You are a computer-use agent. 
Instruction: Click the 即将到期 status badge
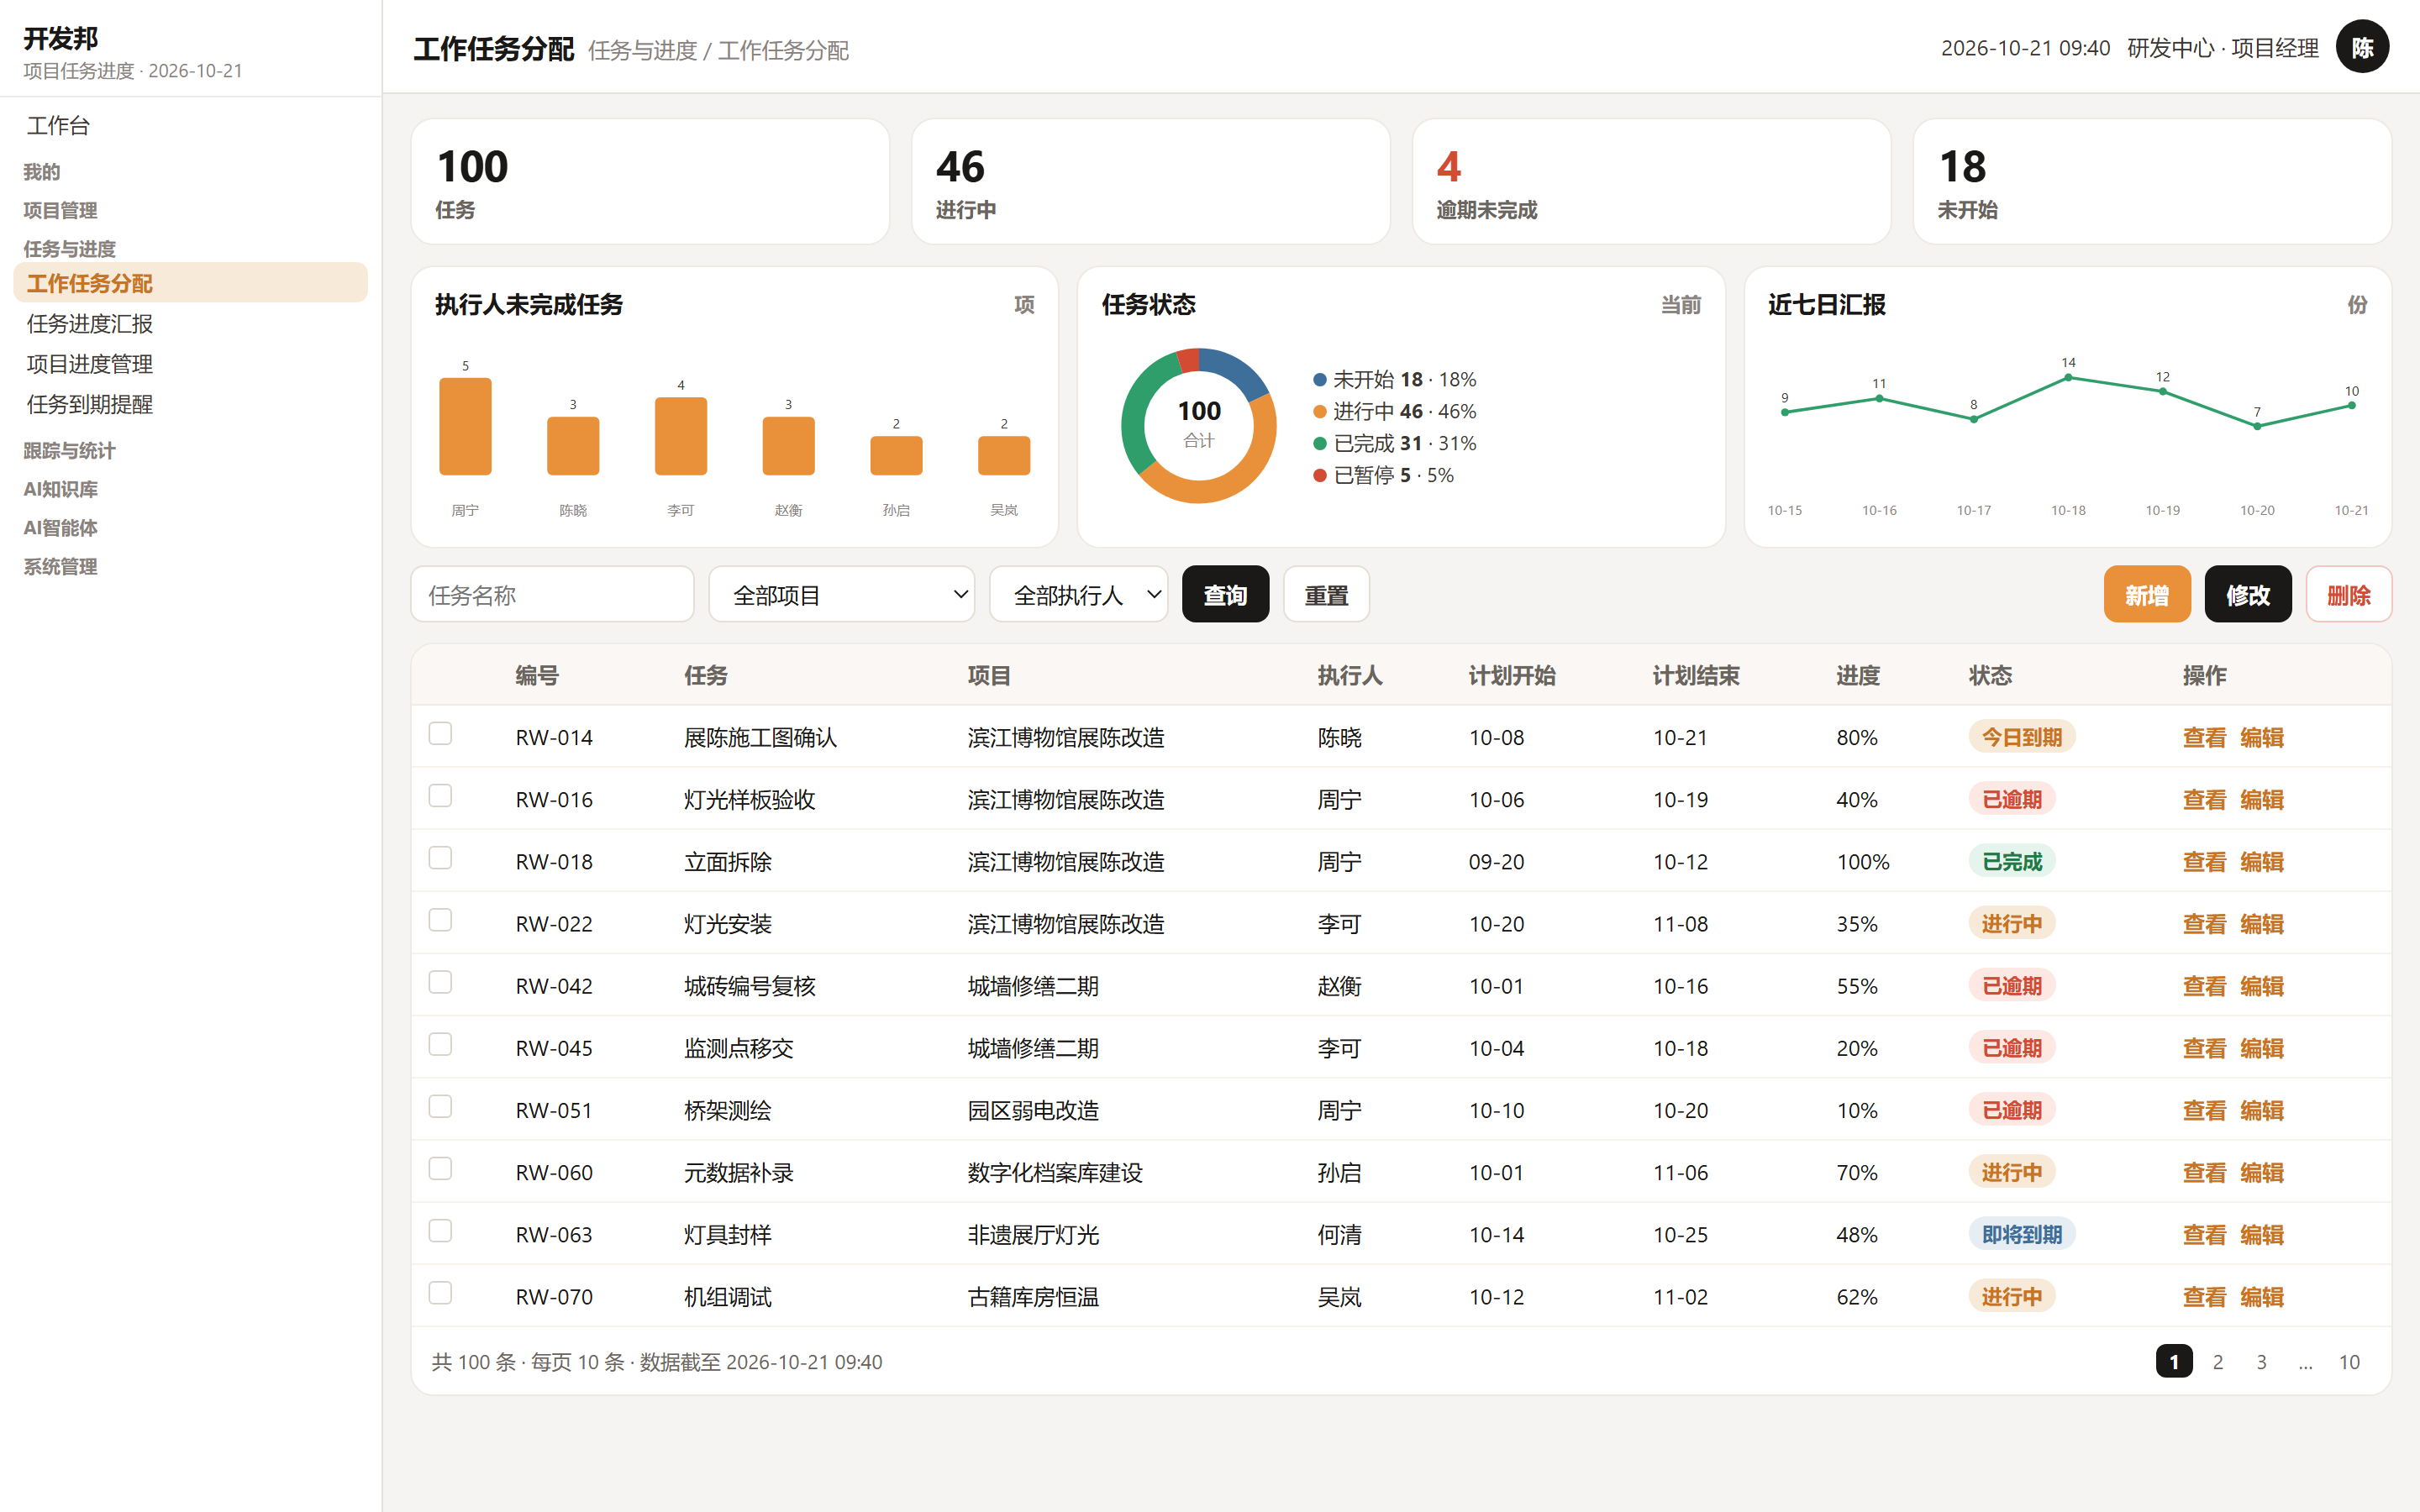[x=2021, y=1234]
